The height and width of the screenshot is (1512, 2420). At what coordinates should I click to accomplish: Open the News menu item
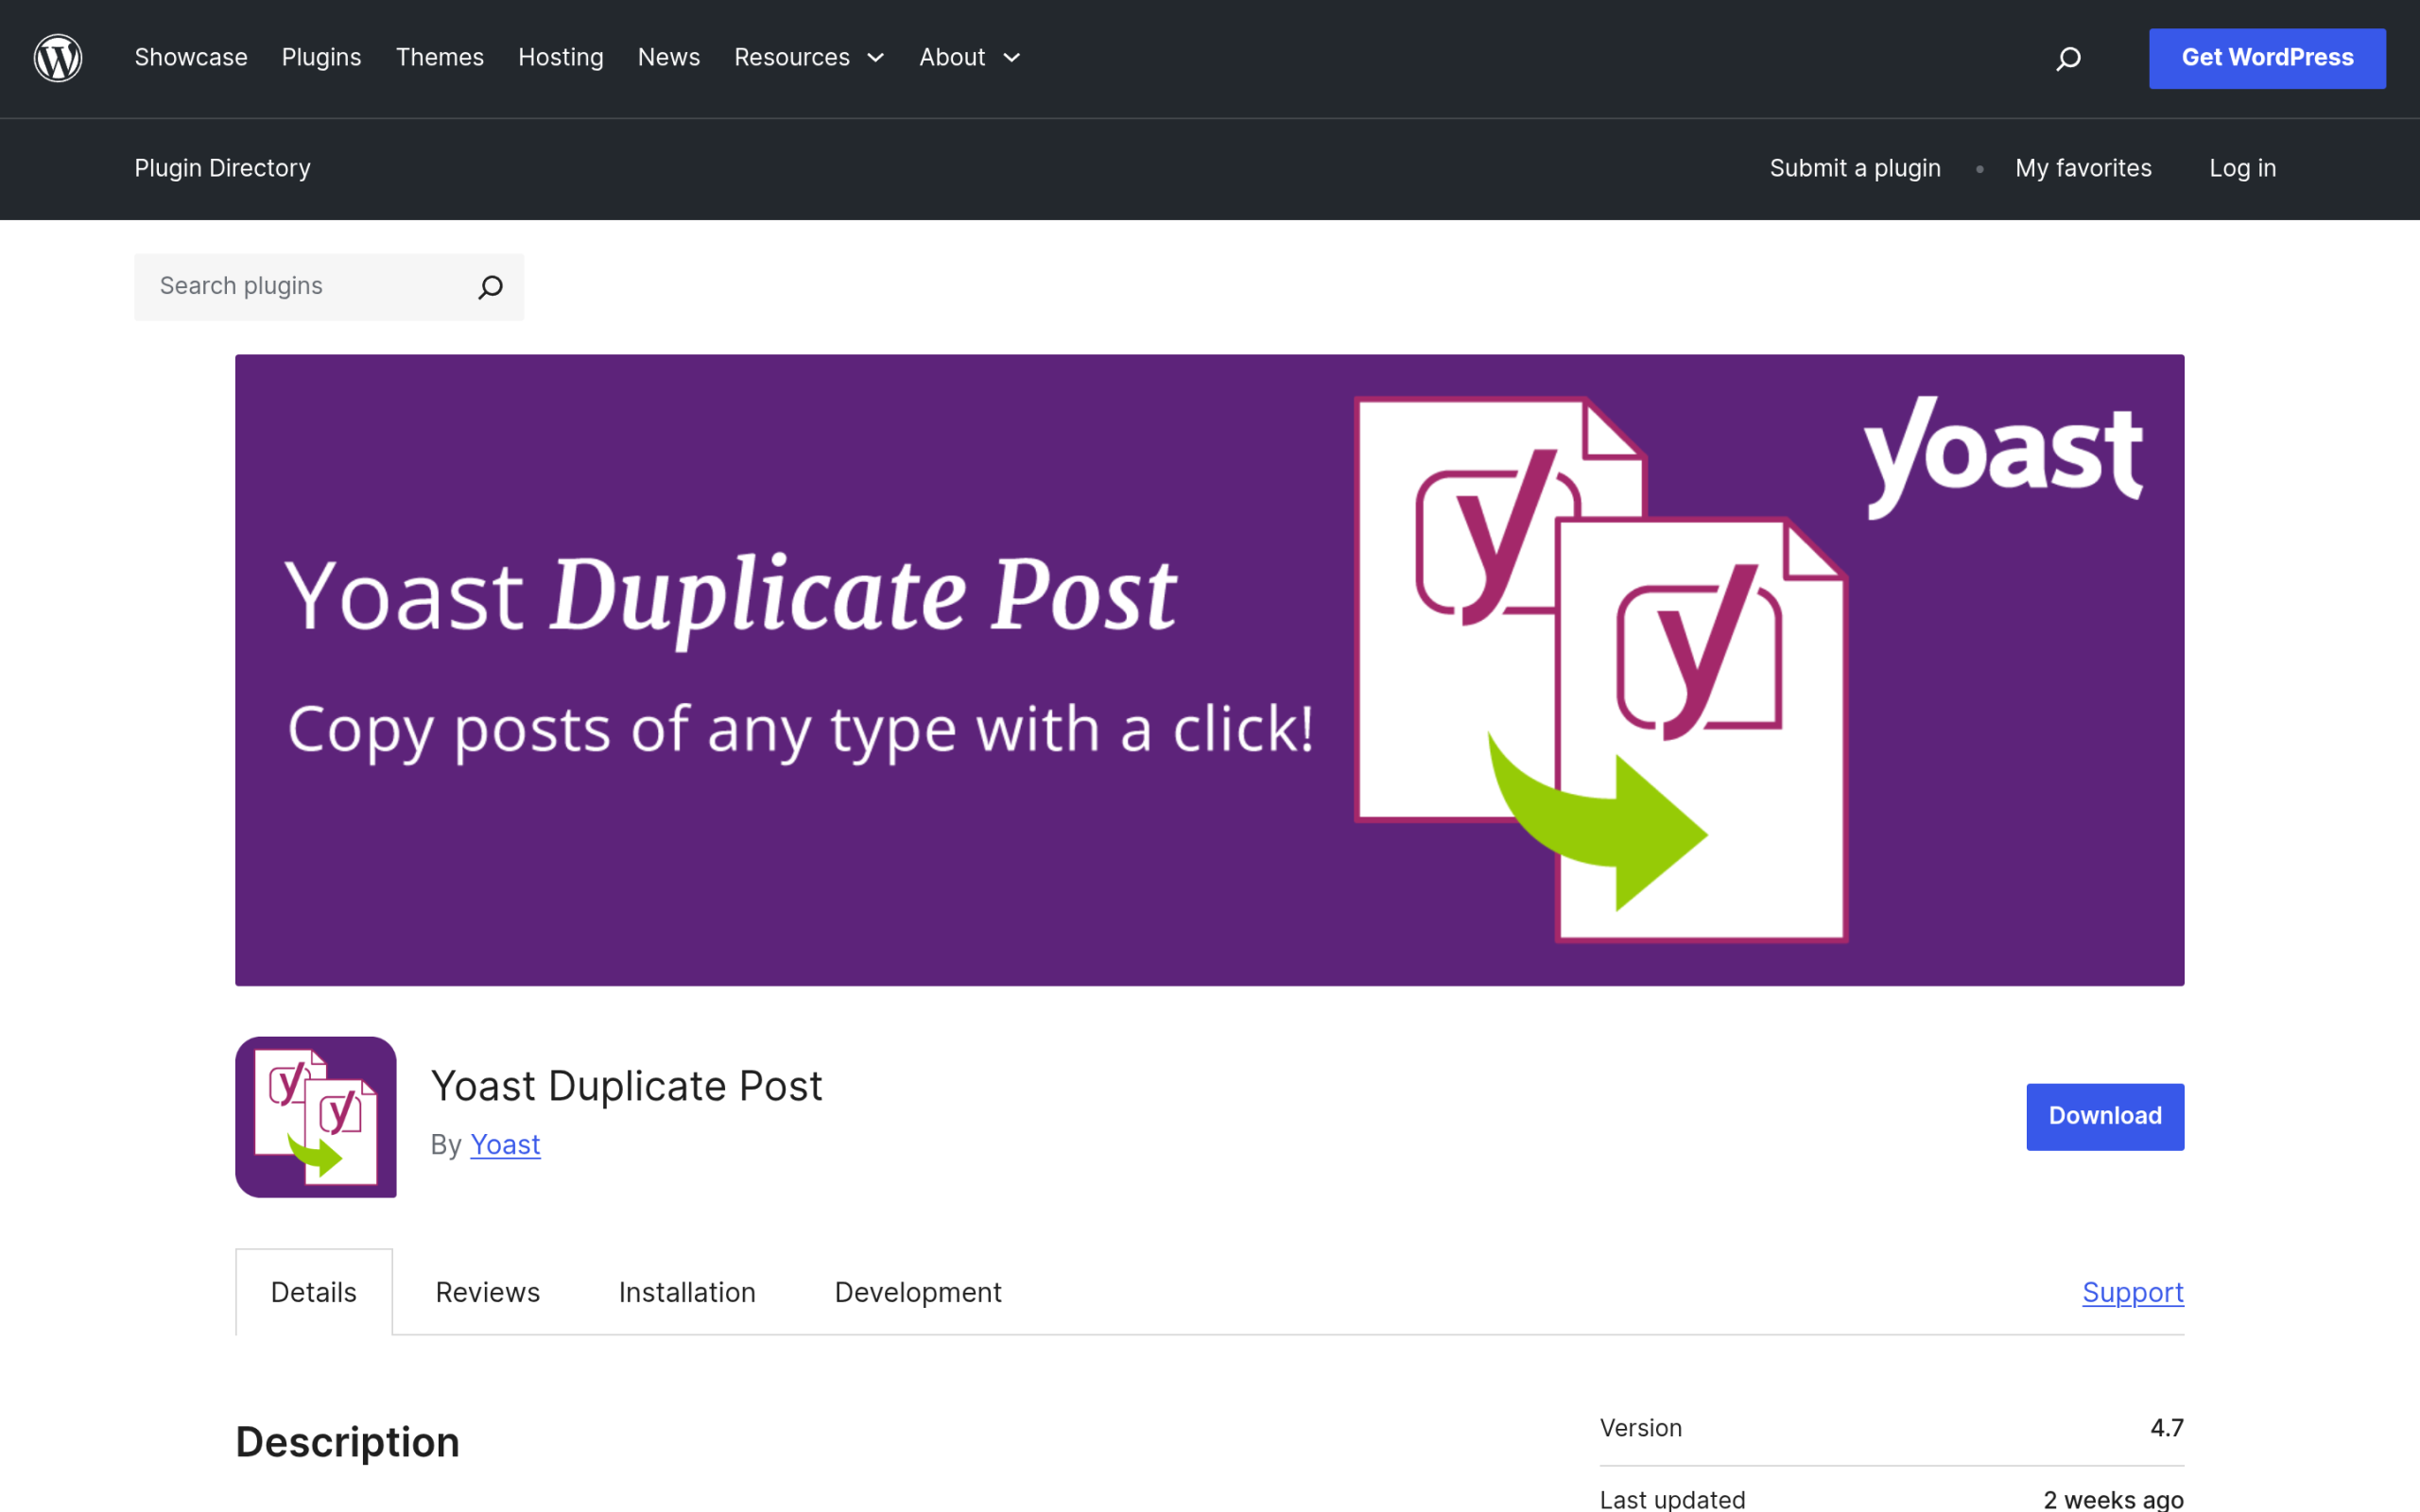[x=669, y=58]
